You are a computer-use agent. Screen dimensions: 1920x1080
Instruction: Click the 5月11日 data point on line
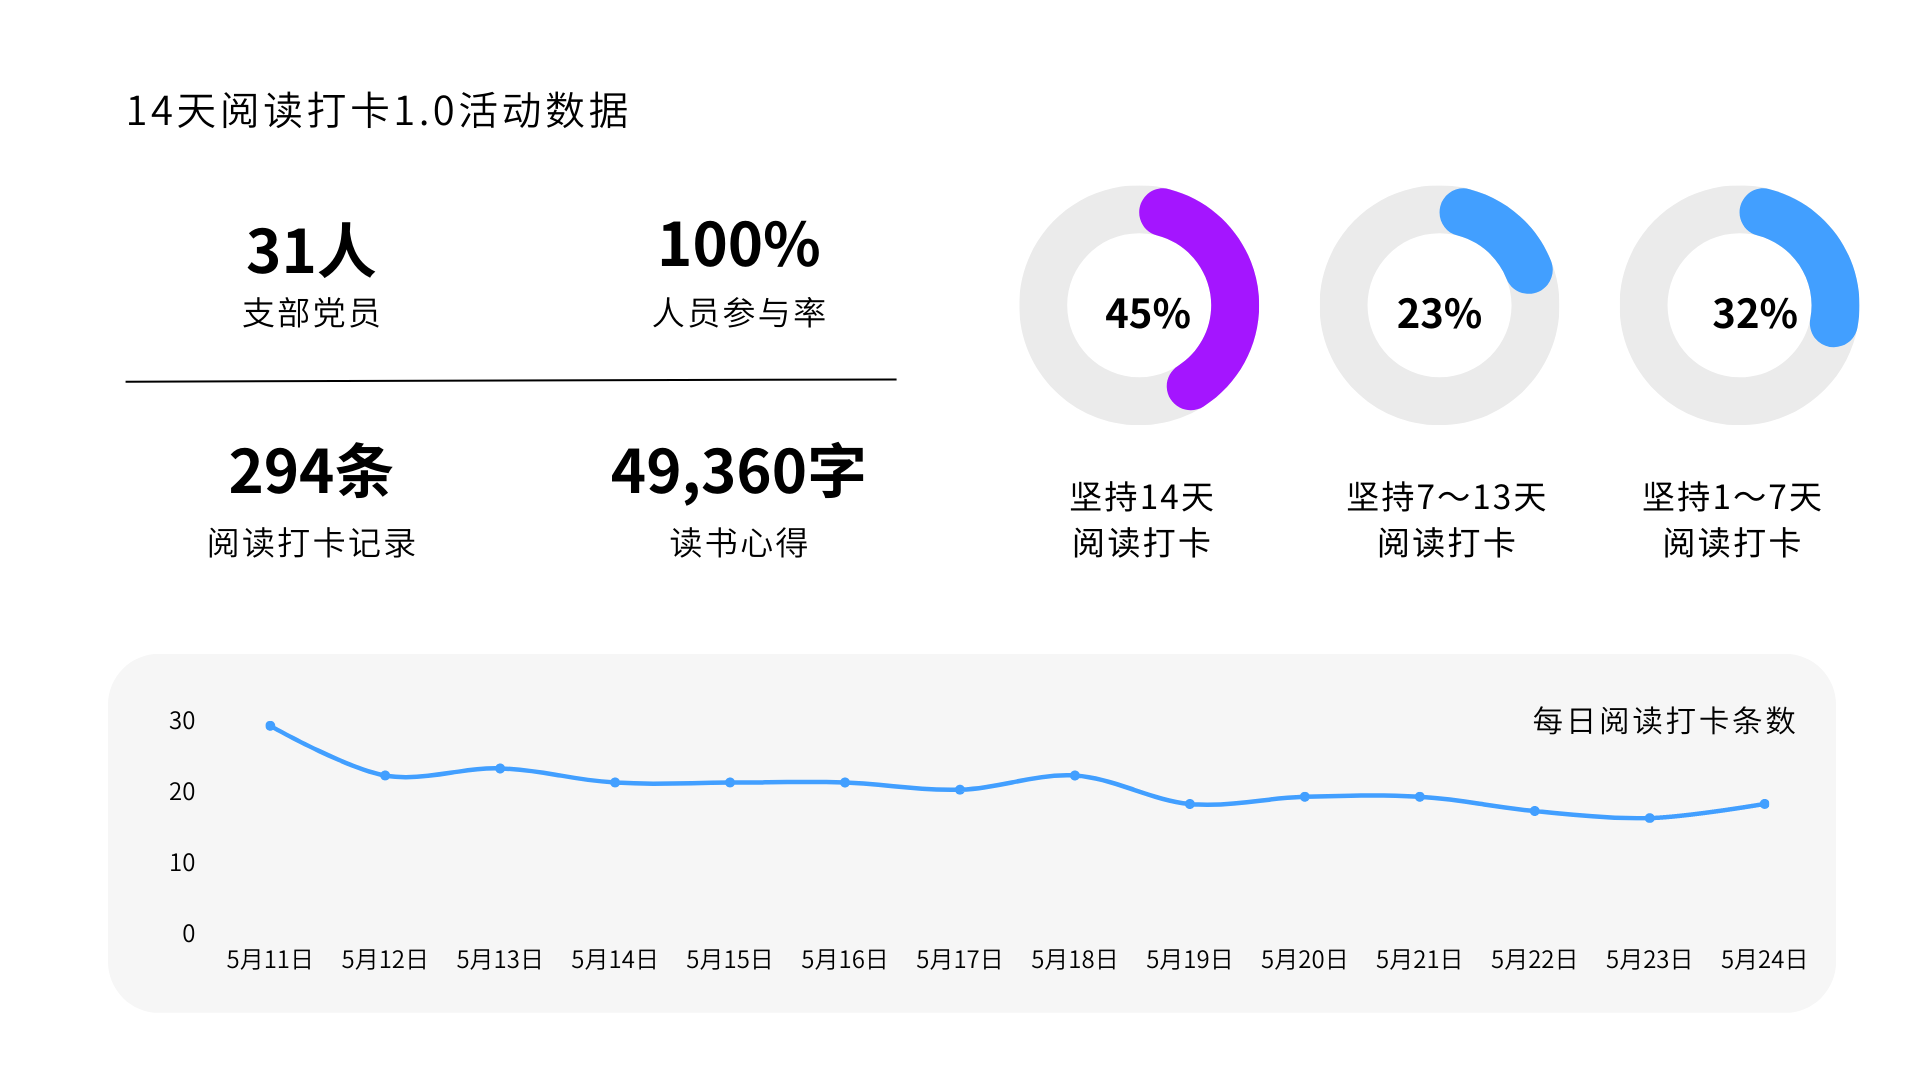point(271,726)
